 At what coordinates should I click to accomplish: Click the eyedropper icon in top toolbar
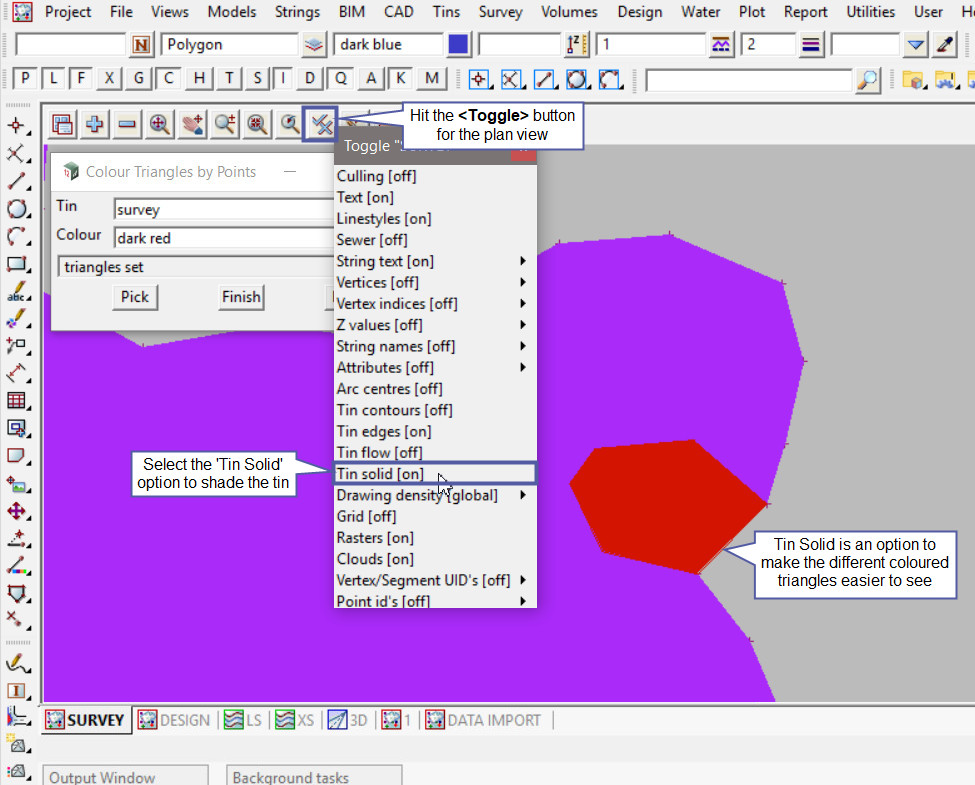[945, 45]
